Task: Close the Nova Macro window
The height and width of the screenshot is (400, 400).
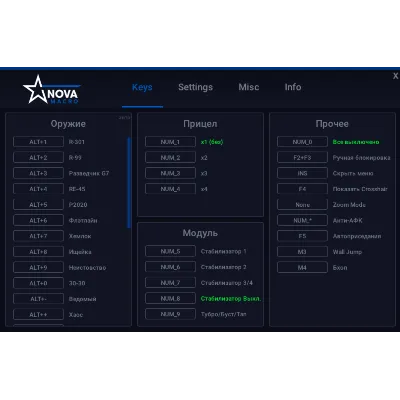Action: tap(395, 76)
